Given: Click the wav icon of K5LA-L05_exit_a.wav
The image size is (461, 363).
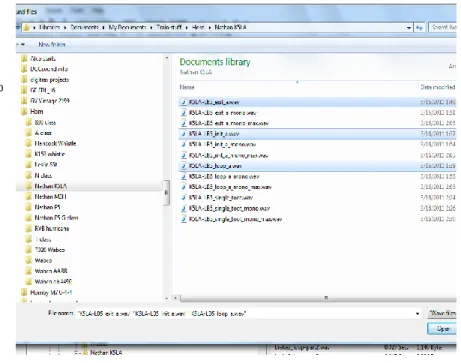Looking at the screenshot, I should click(x=183, y=102).
